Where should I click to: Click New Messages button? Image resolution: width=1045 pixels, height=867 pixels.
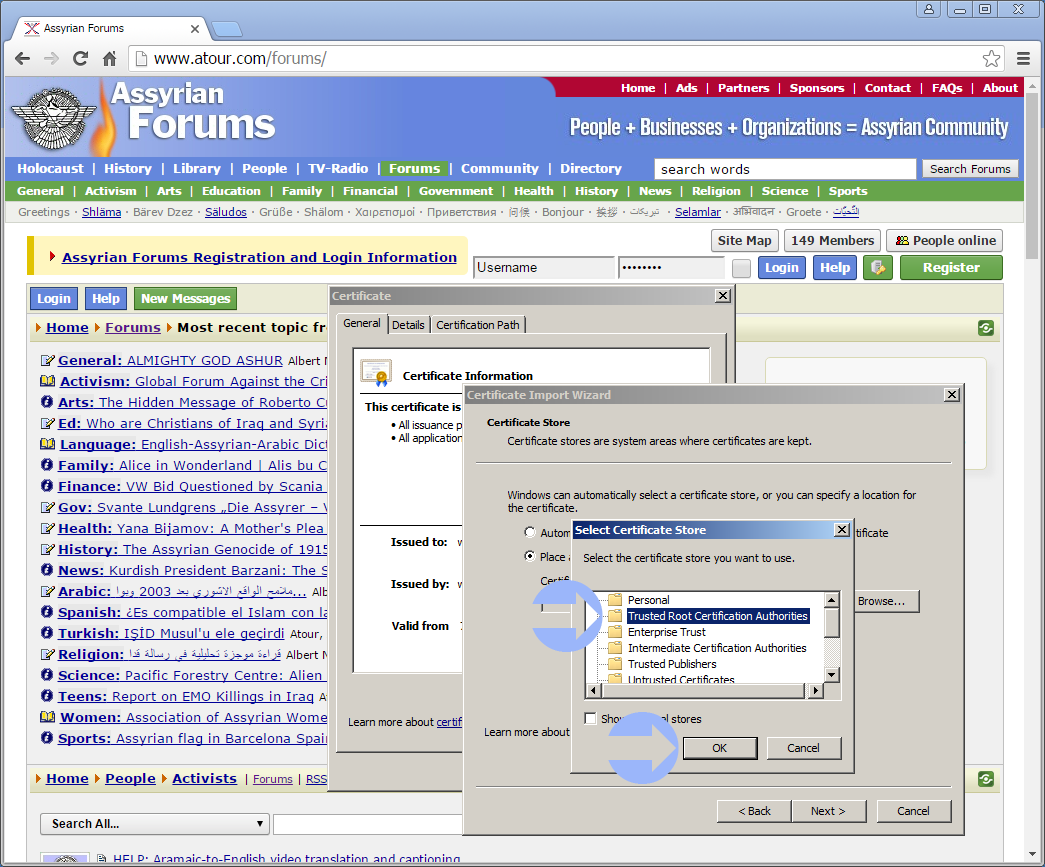click(185, 299)
